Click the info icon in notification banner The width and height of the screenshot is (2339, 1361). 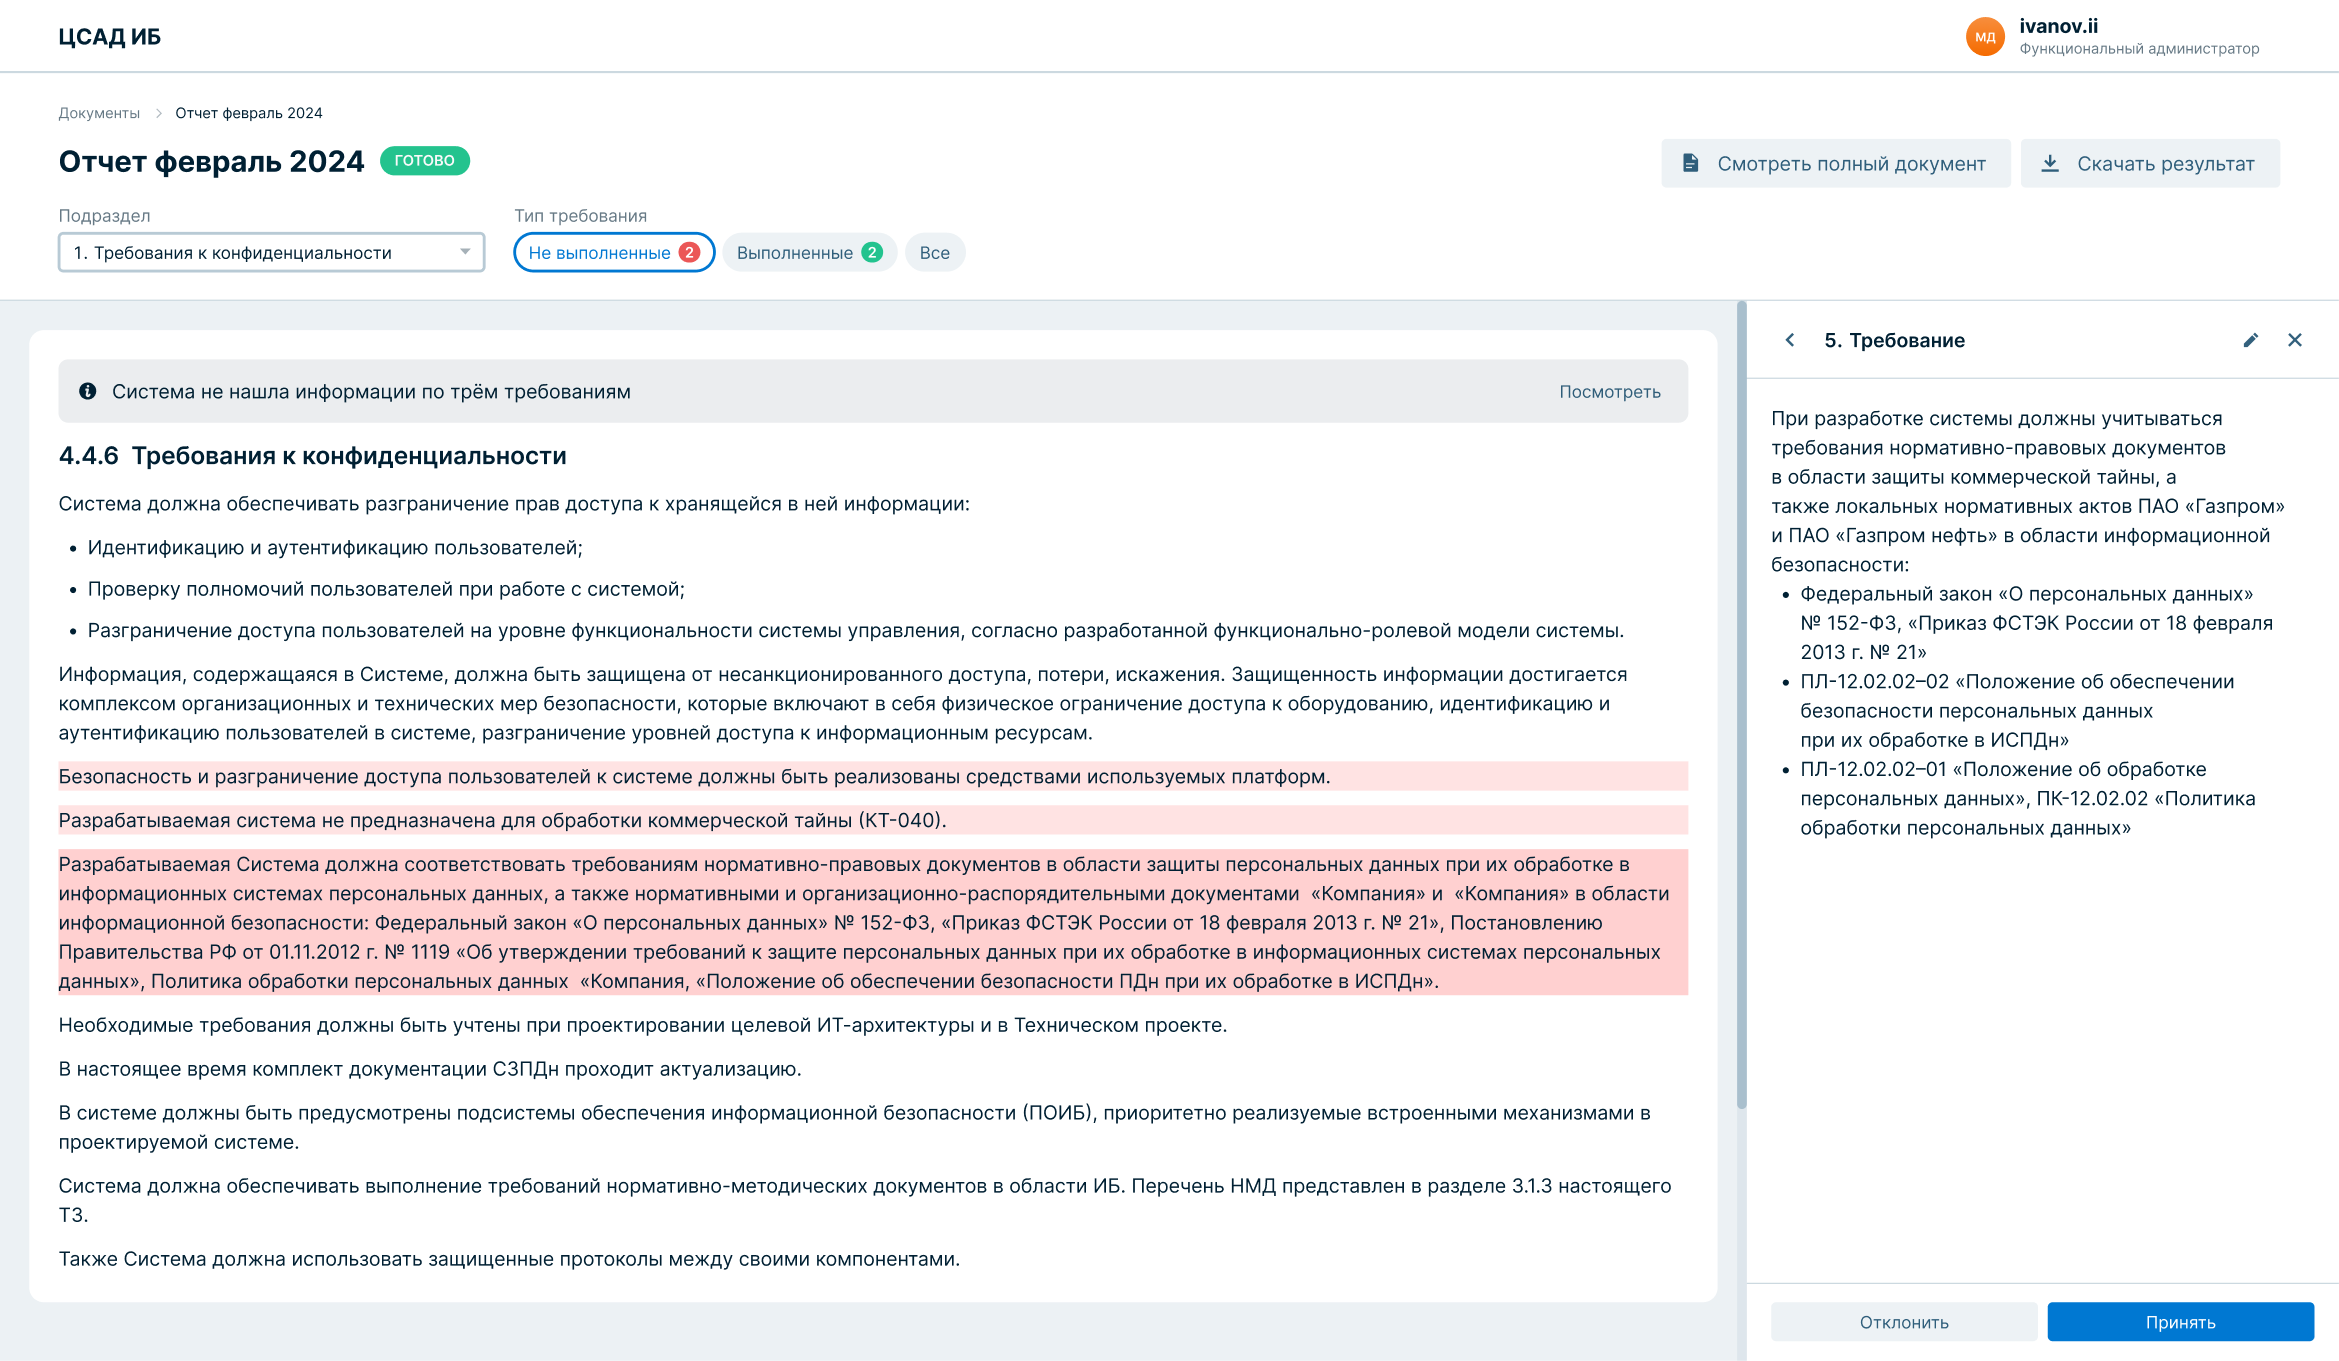88,391
